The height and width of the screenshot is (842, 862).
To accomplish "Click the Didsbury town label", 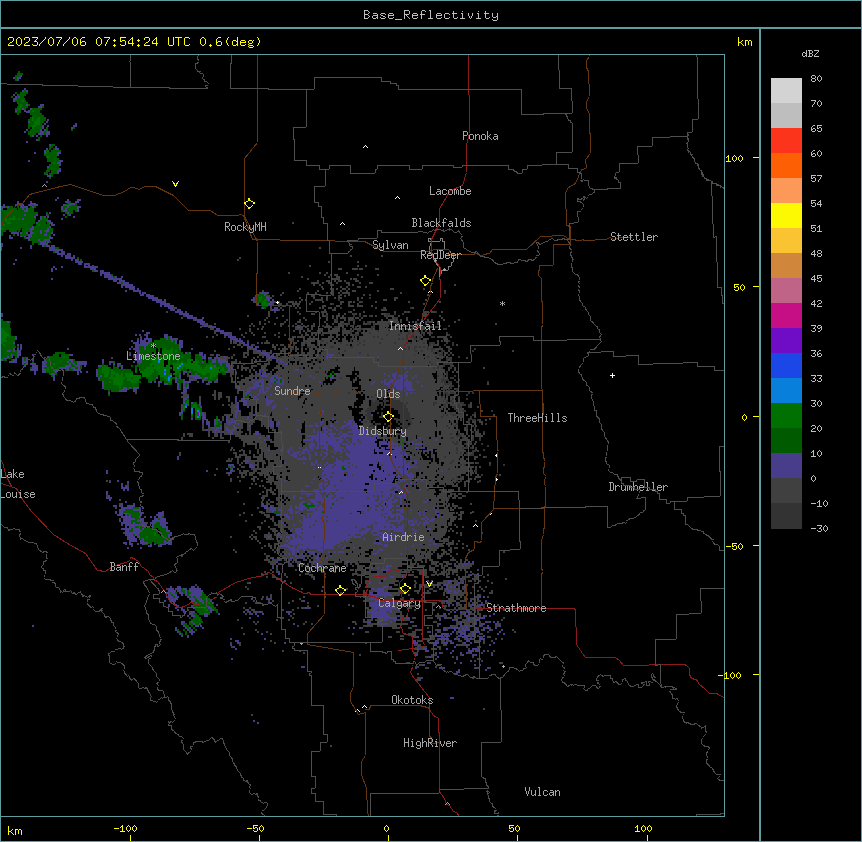I will coord(383,431).
